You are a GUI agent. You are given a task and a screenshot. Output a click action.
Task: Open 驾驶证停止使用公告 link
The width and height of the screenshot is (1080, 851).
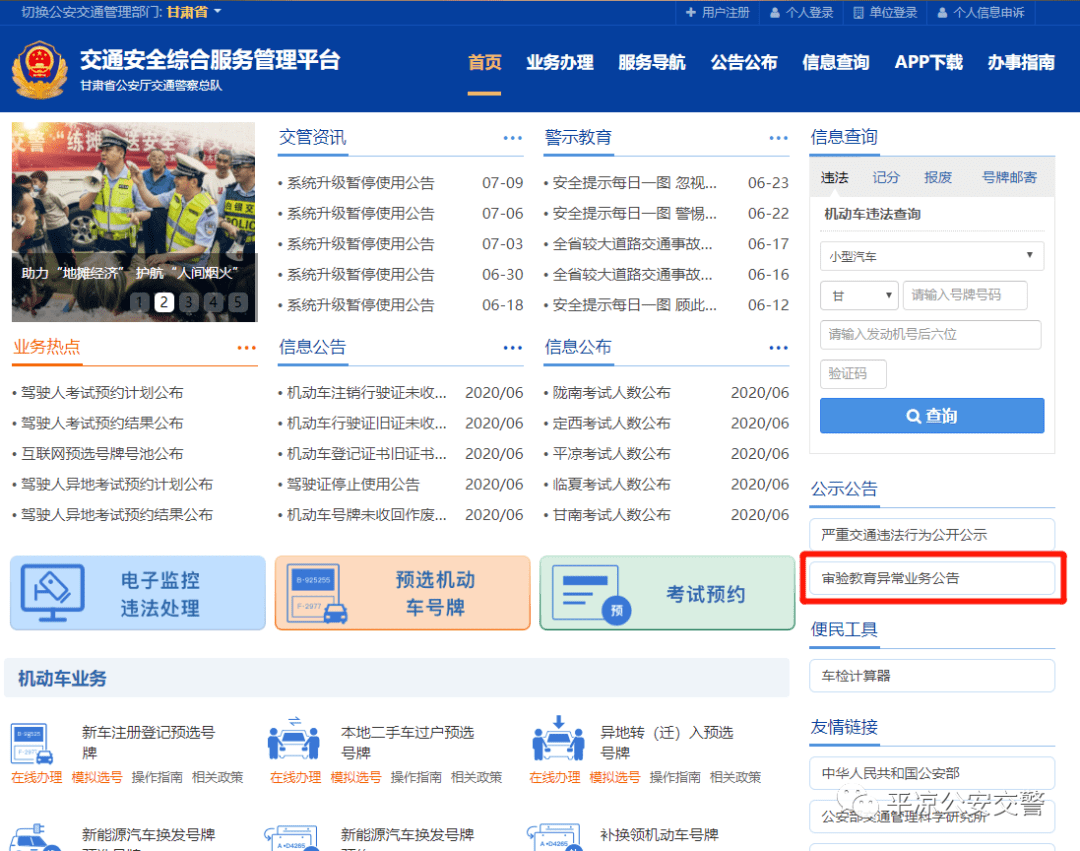[353, 485]
